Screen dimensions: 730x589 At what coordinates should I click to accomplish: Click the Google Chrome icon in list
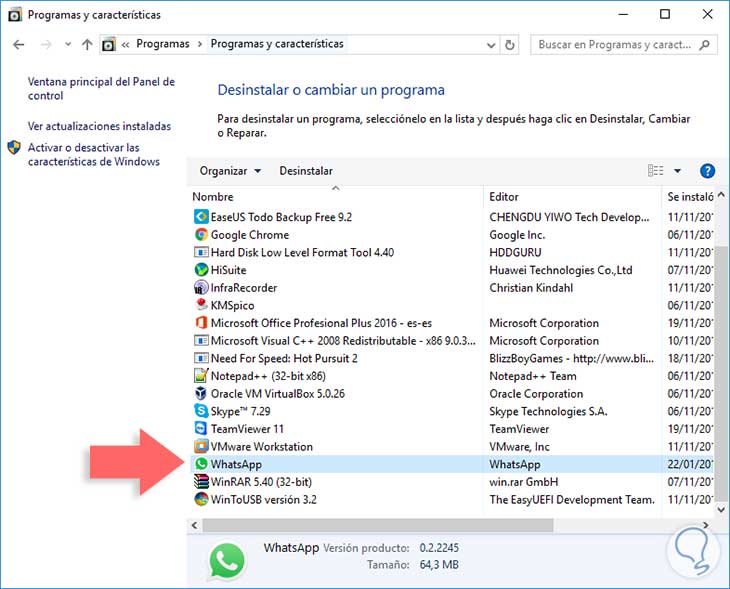tap(201, 235)
